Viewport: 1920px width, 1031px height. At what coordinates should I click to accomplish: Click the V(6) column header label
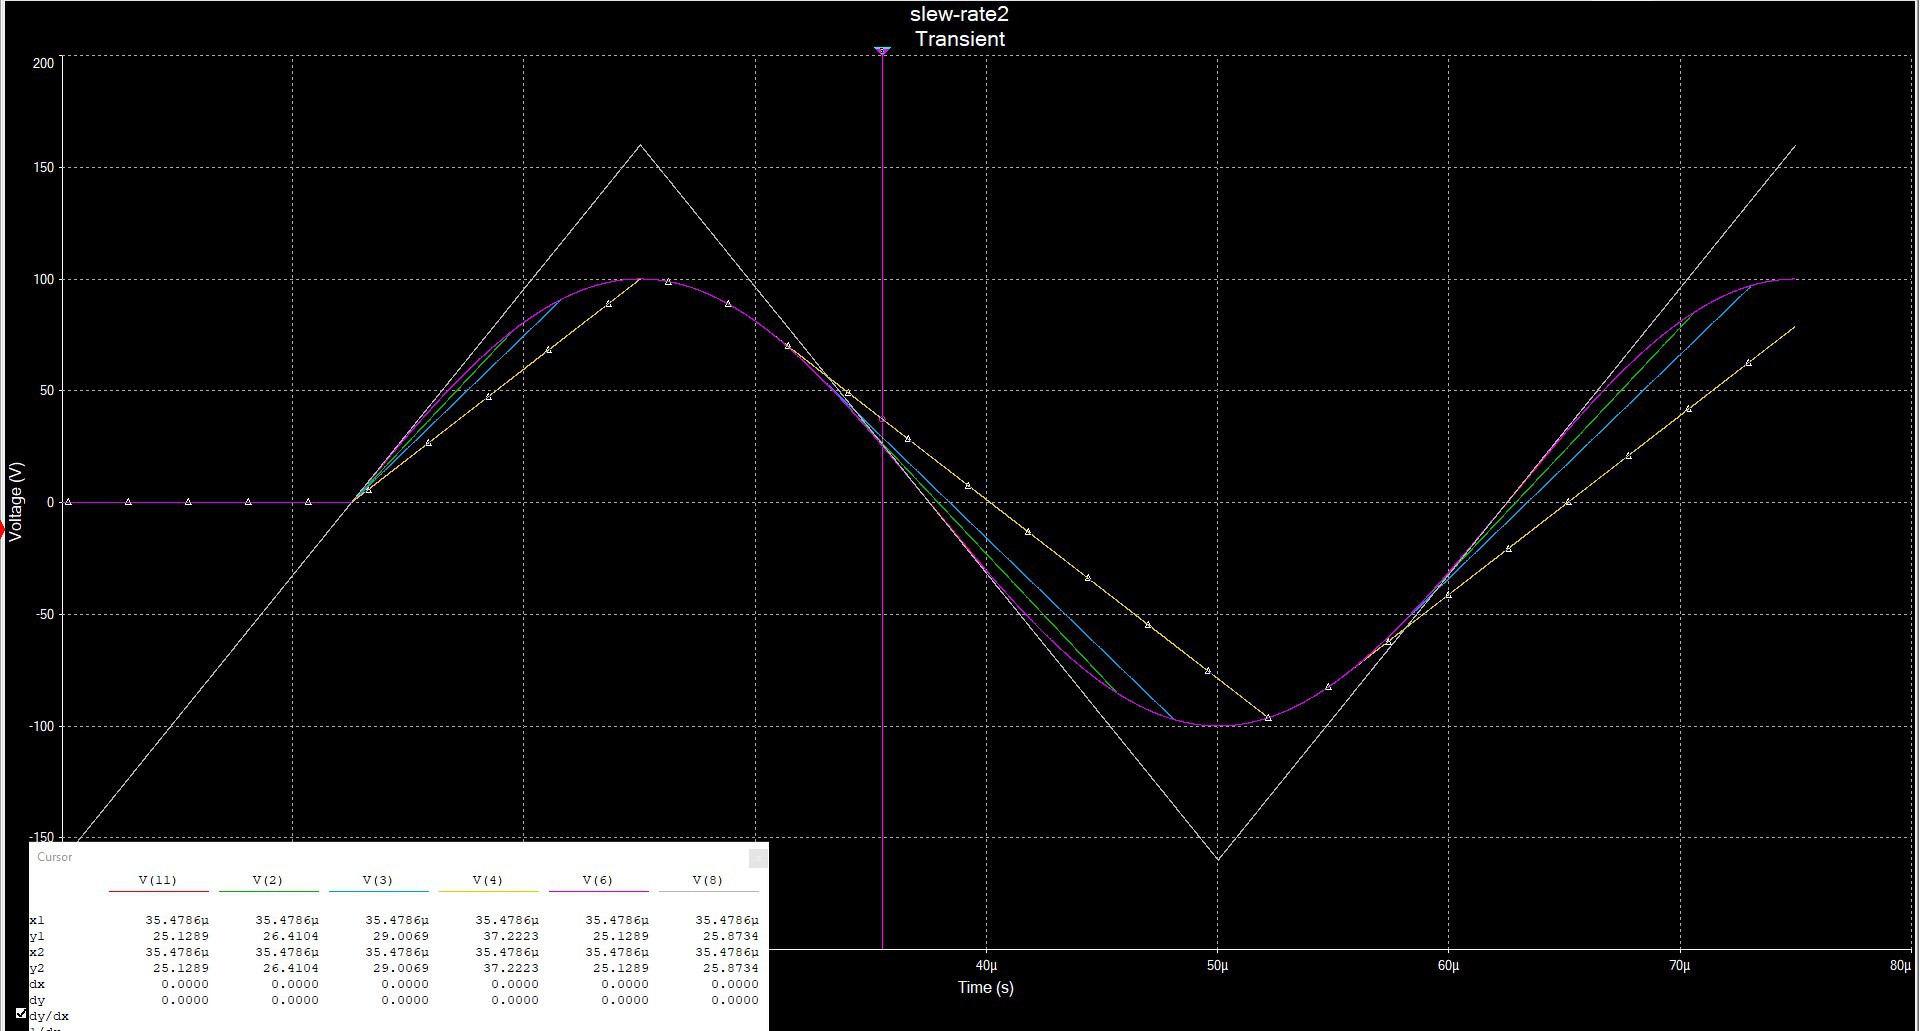[x=598, y=880]
